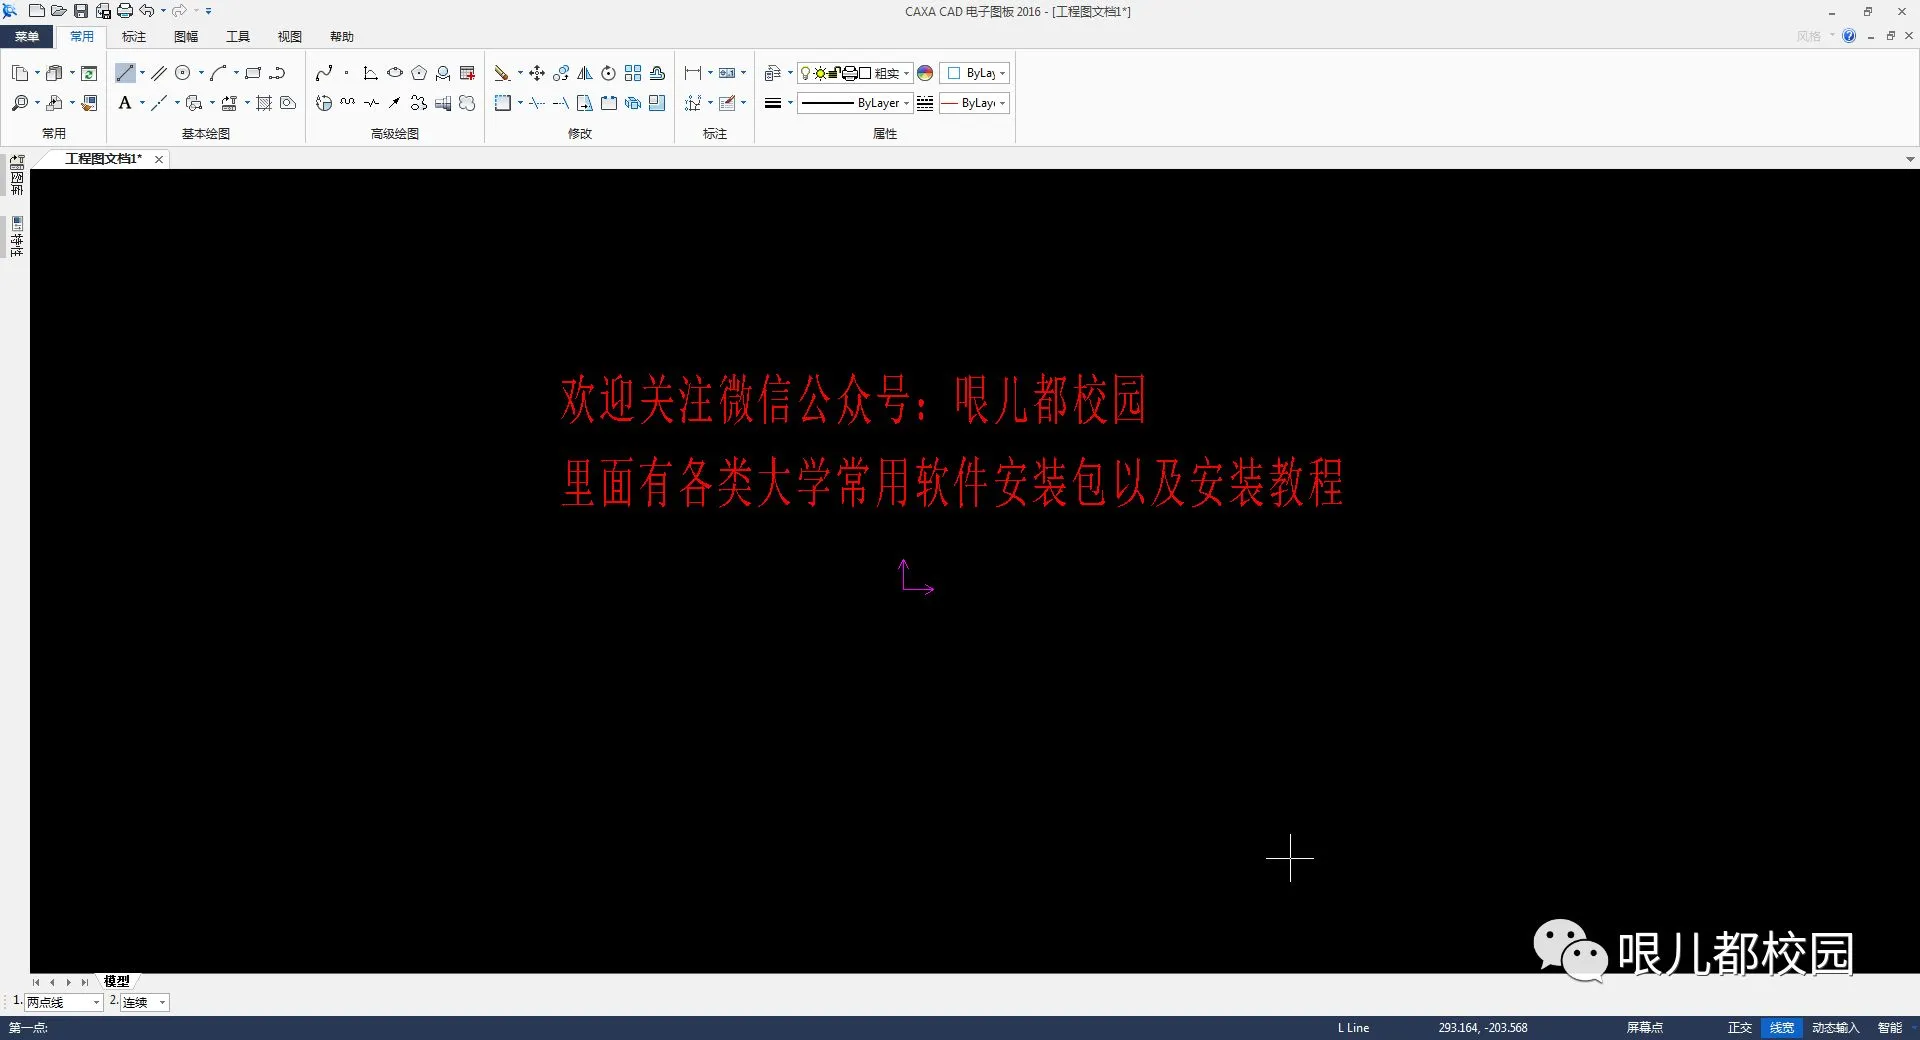Select the Line drawing tool
Image resolution: width=1920 pixels, height=1040 pixels.
124,73
